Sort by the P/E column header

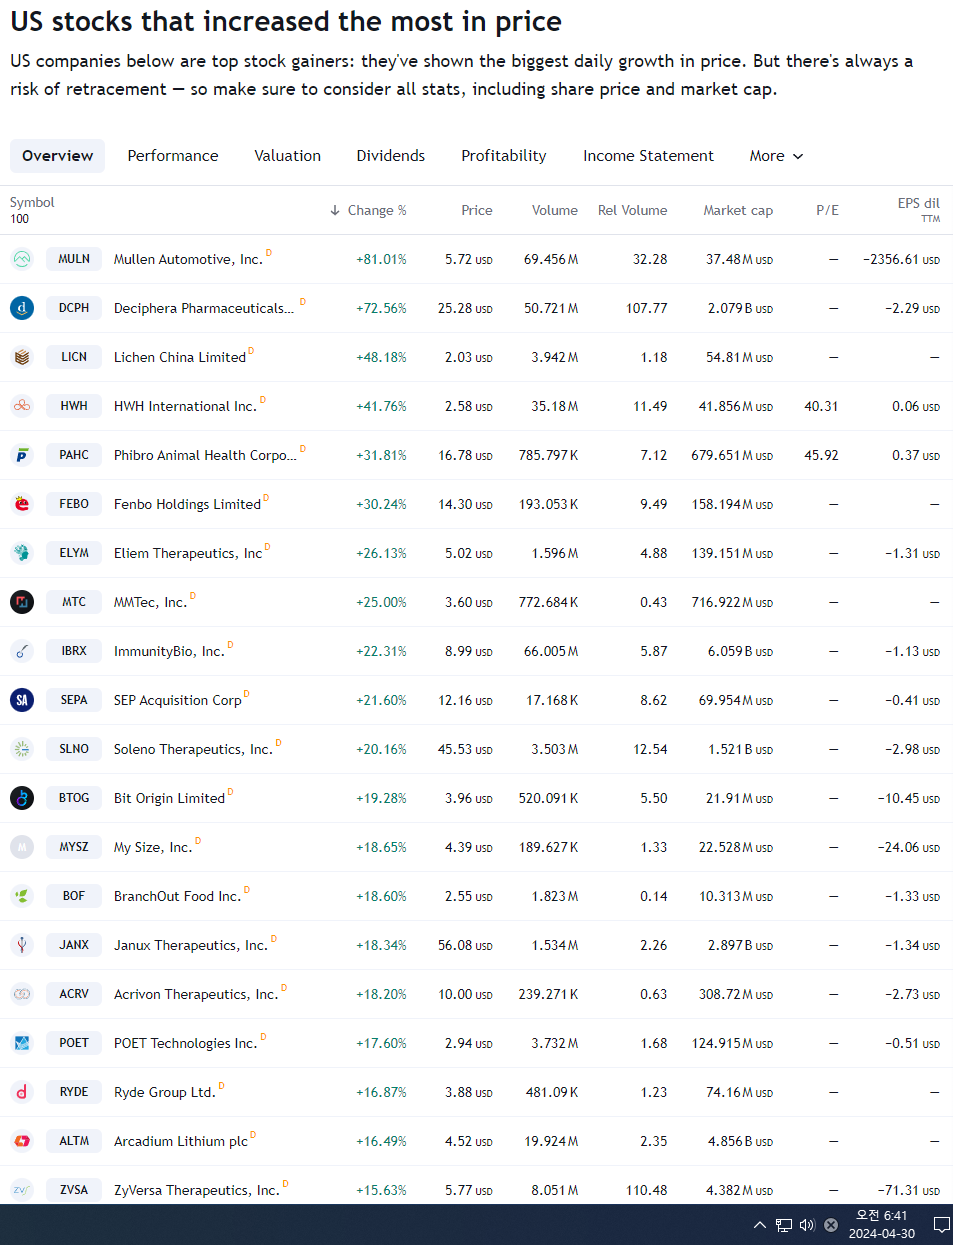(x=827, y=210)
